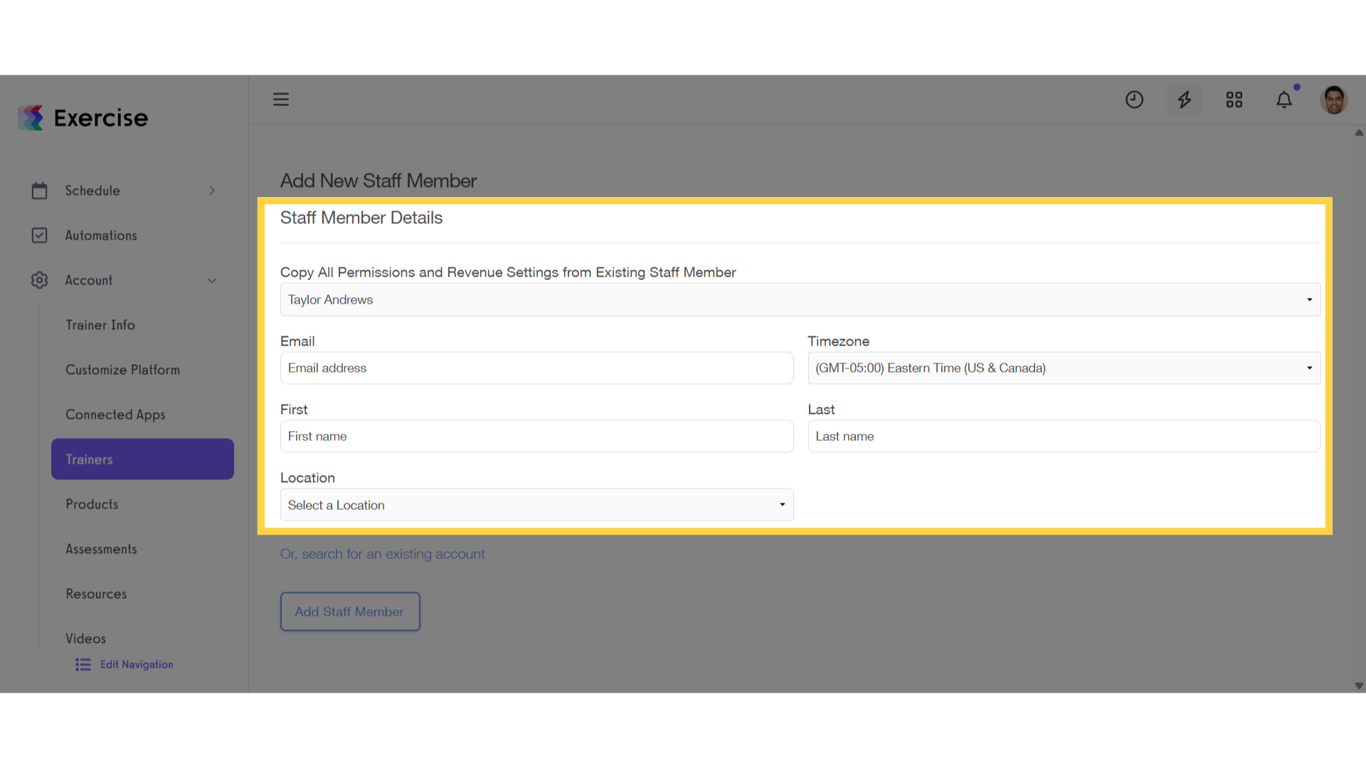
Task: Click the clock history icon in the header
Action: pyautogui.click(x=1134, y=99)
